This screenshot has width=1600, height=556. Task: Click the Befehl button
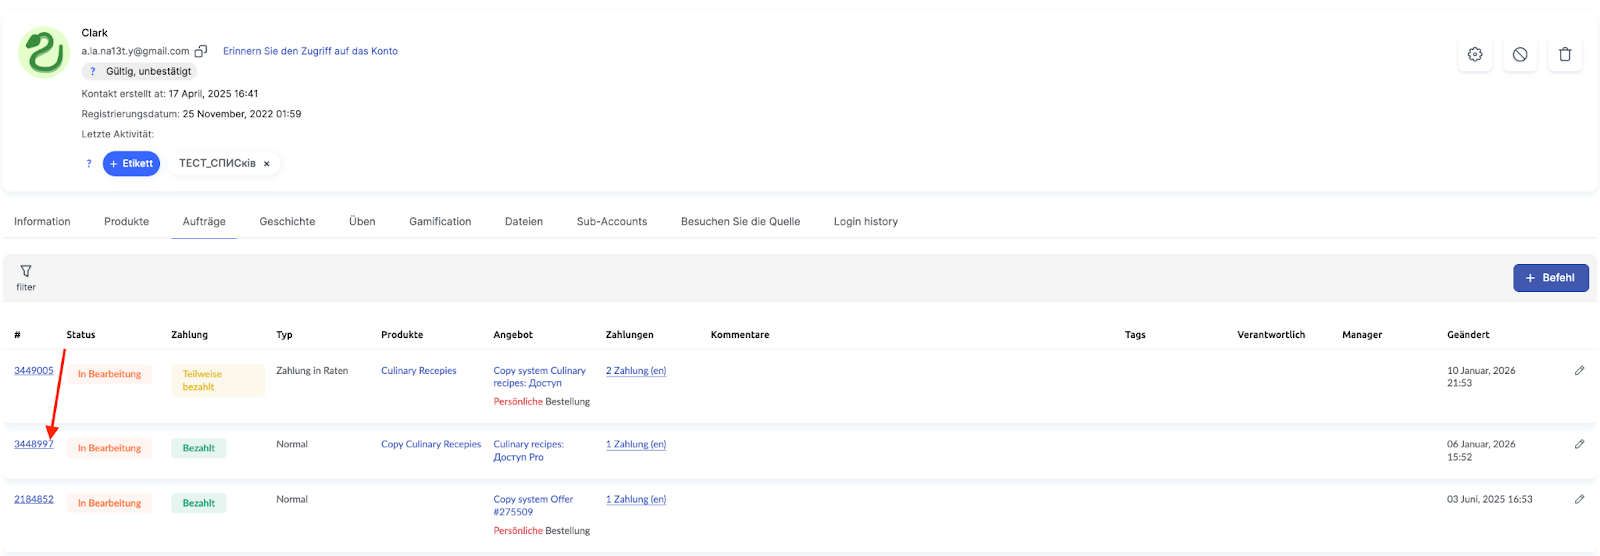pyautogui.click(x=1550, y=278)
